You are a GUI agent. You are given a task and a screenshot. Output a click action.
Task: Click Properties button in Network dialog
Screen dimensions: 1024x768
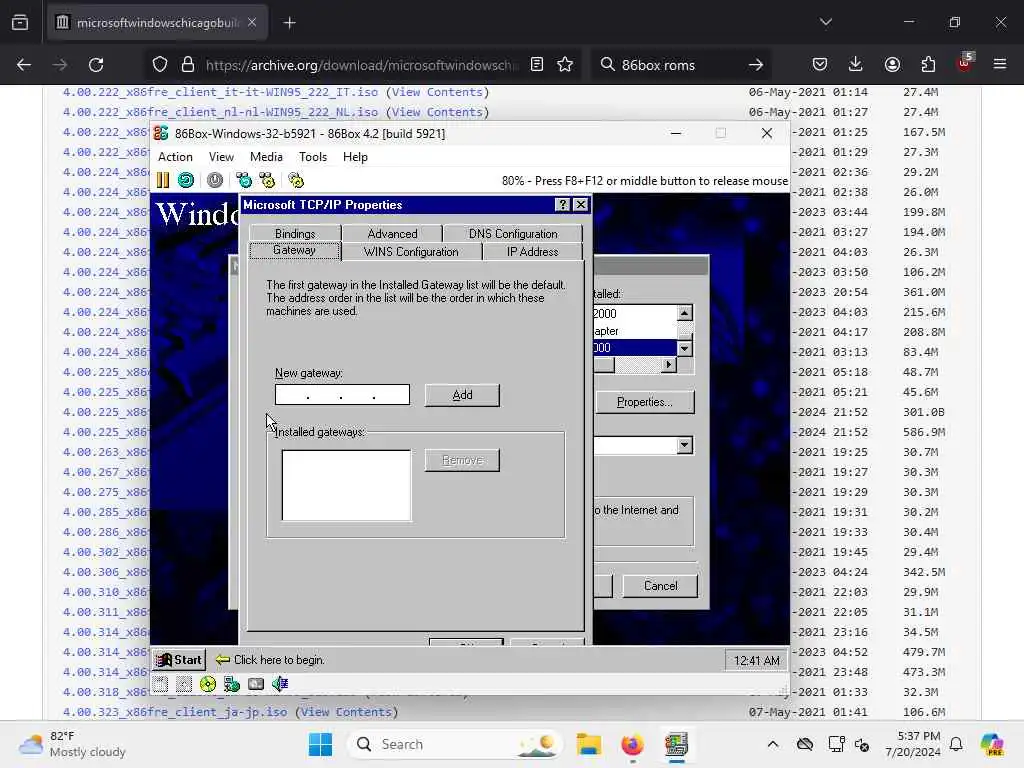point(645,402)
